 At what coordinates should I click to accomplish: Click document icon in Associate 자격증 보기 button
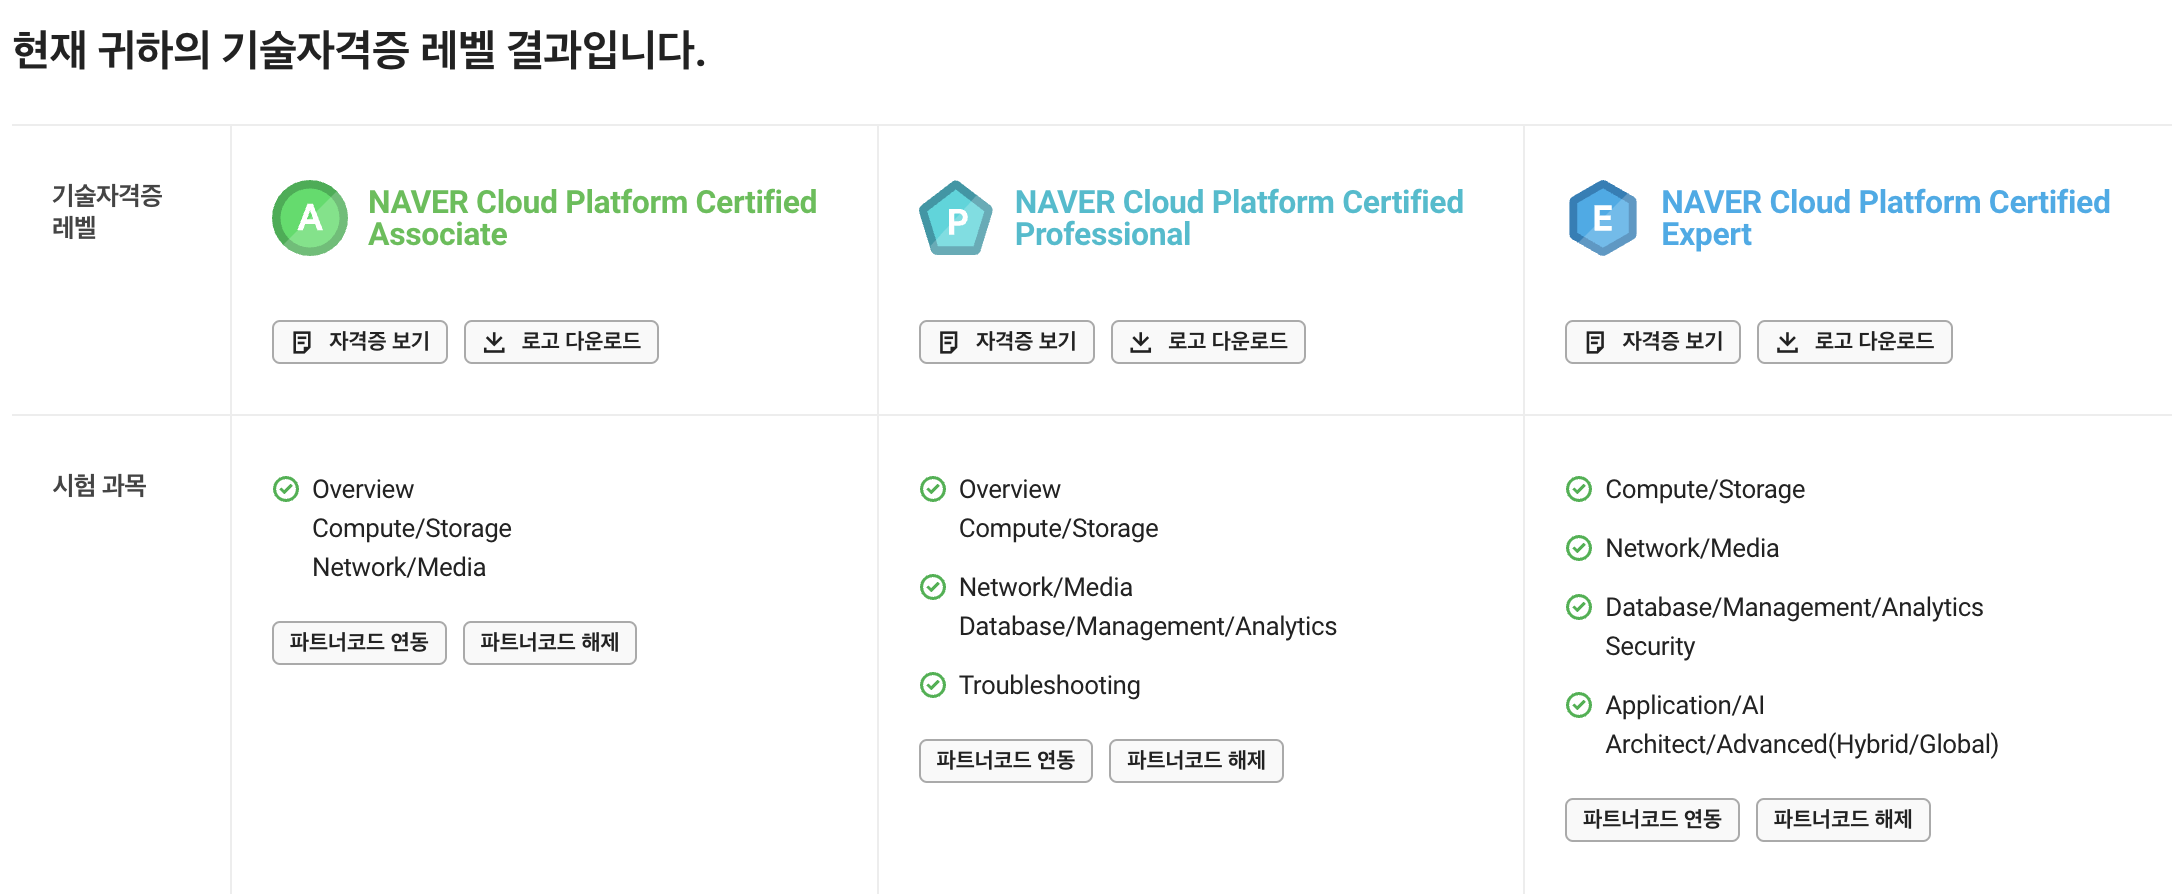click(301, 342)
